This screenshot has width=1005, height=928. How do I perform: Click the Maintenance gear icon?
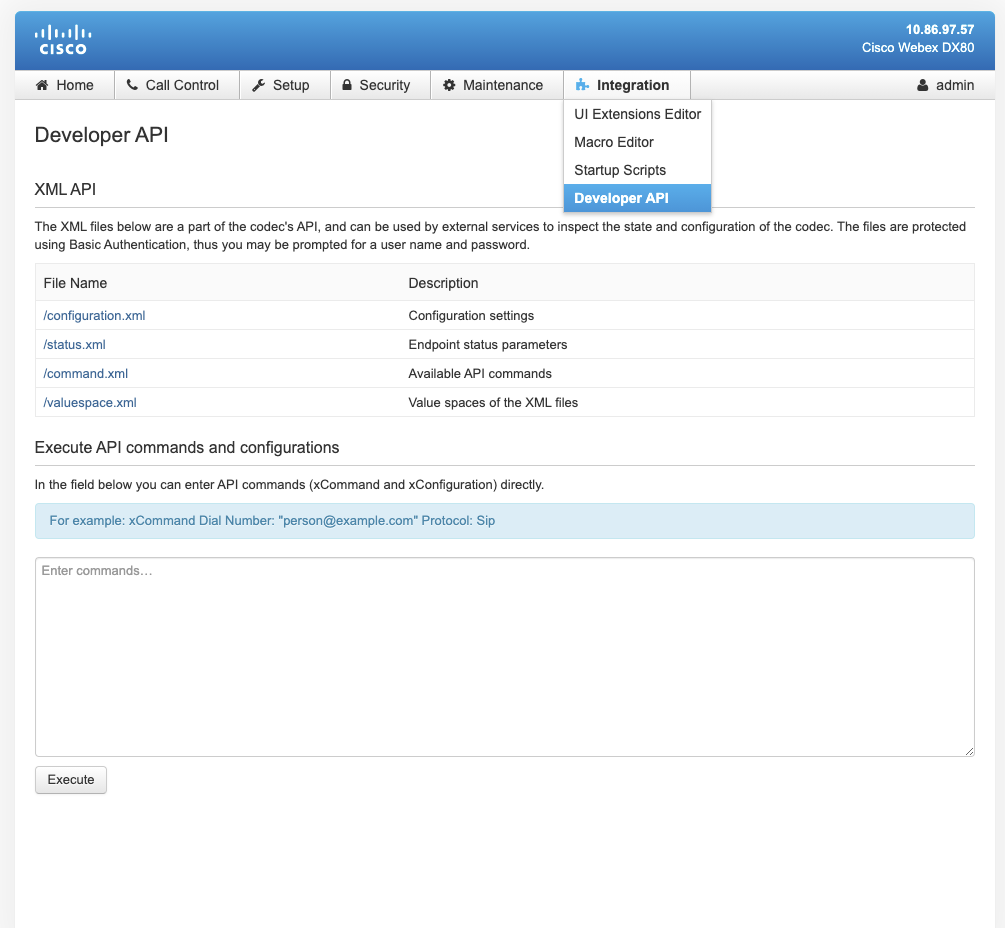(449, 86)
